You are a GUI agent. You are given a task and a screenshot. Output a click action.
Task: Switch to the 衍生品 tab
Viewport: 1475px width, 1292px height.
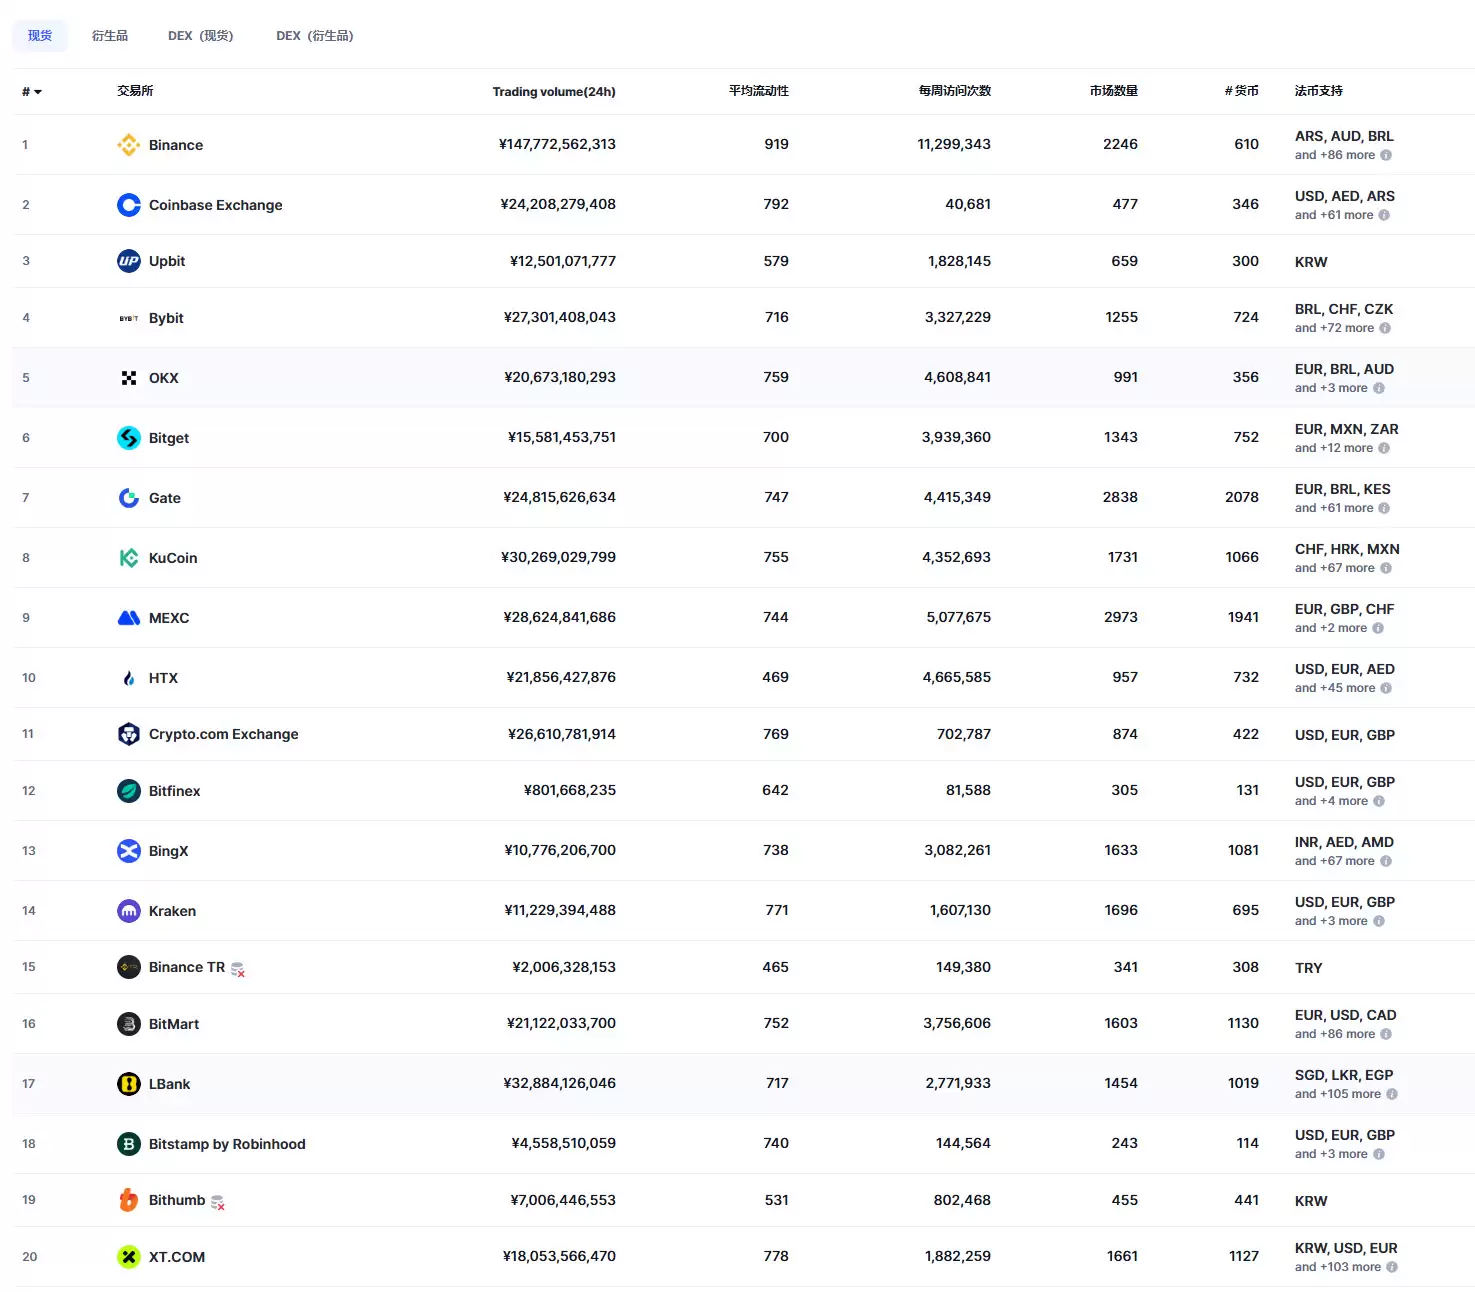click(x=110, y=36)
